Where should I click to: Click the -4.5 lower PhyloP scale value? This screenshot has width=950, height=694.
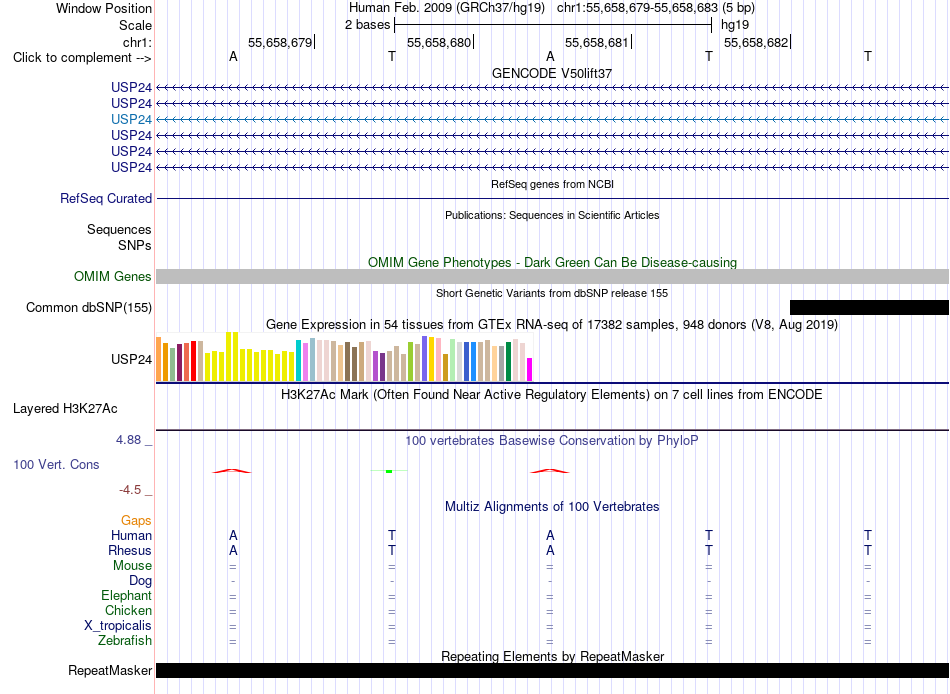130,490
